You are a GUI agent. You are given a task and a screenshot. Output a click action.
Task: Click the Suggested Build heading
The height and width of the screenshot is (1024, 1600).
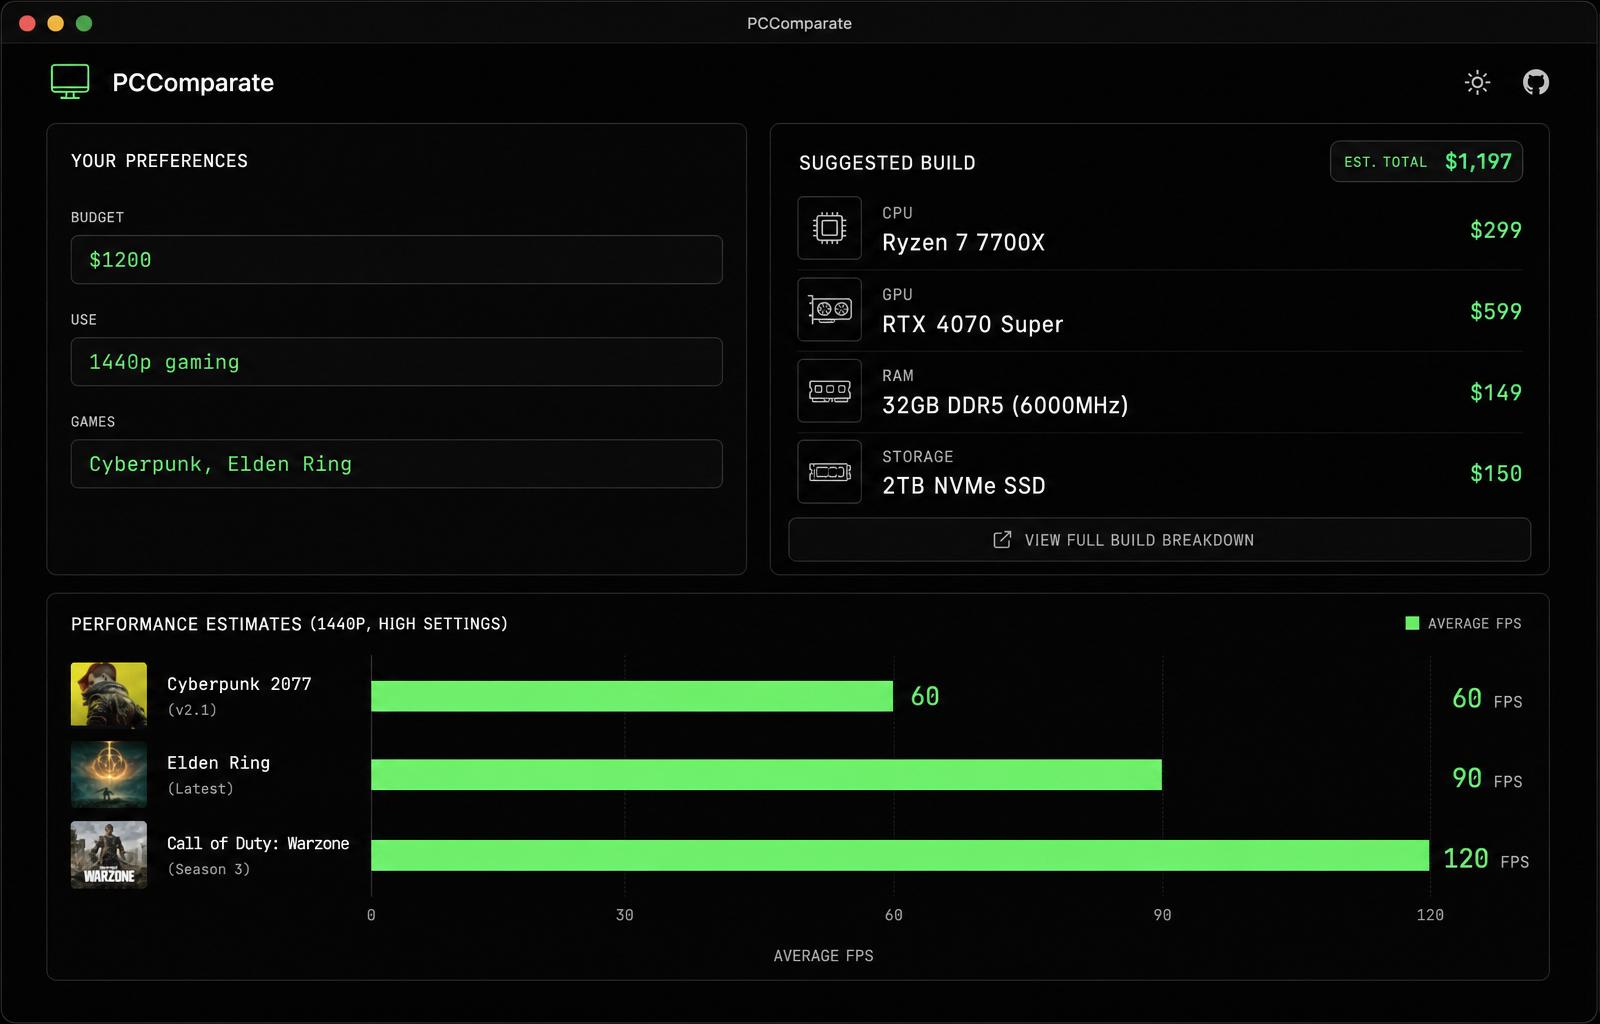click(887, 163)
